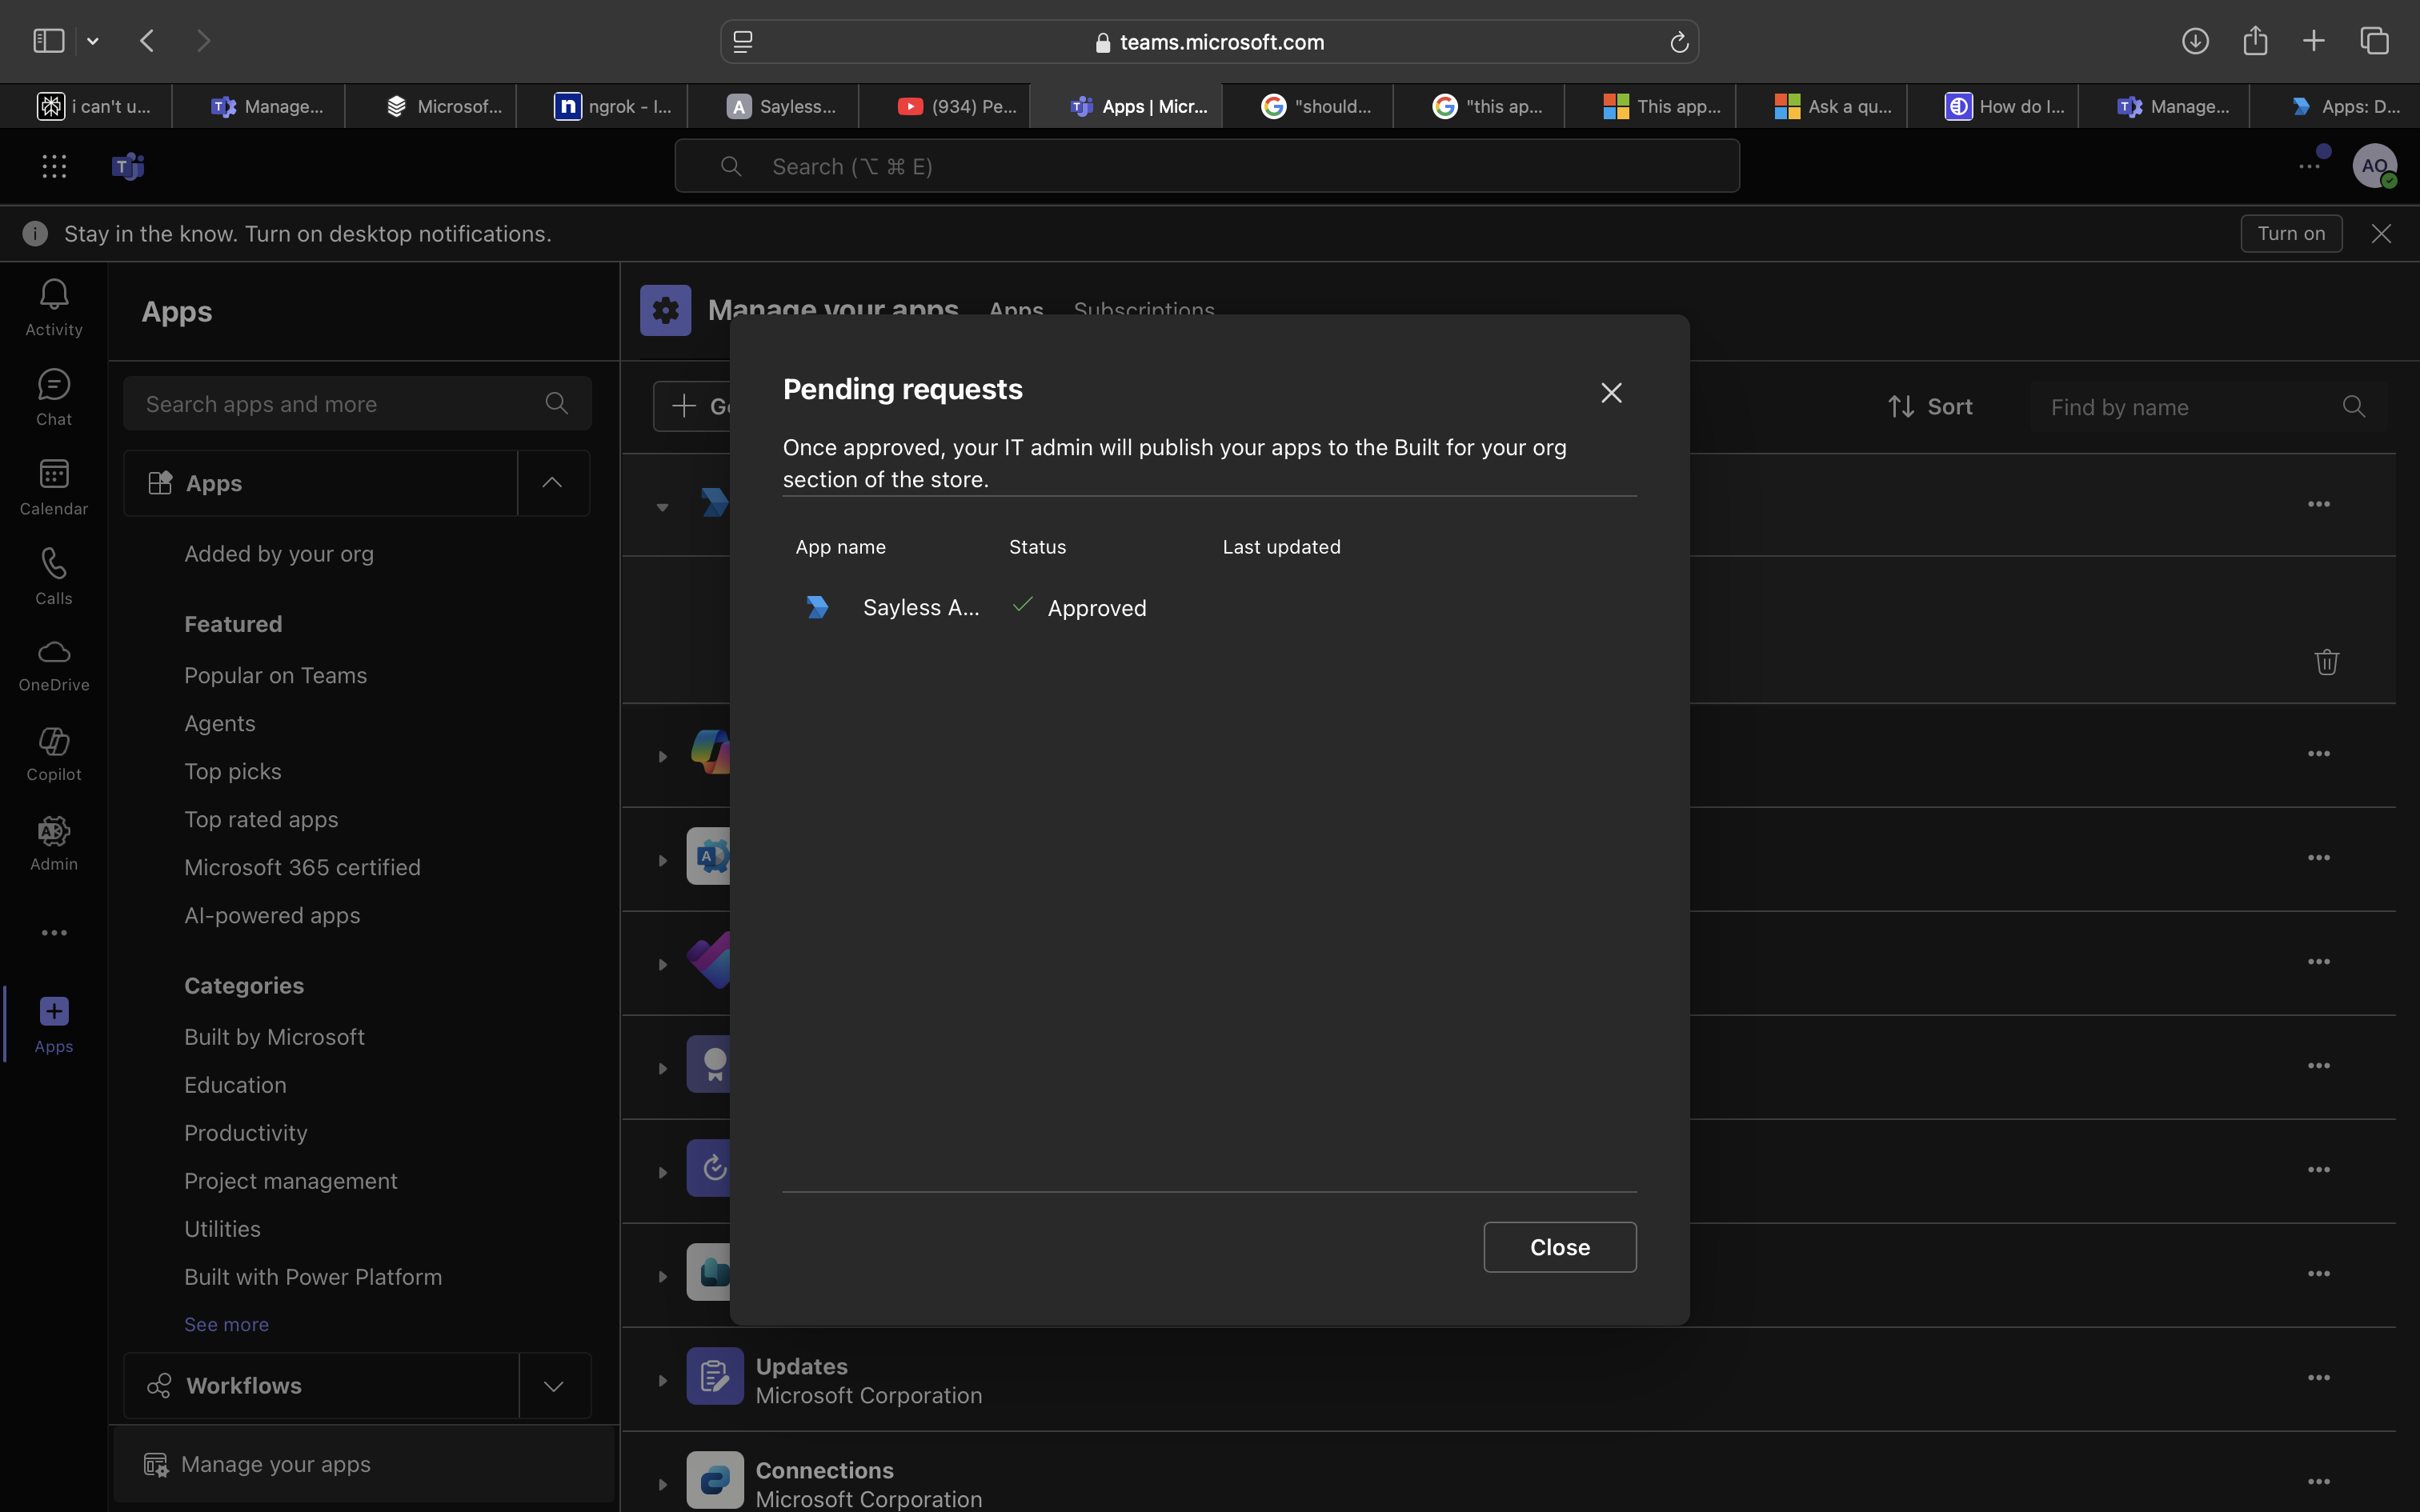Screen dimensions: 2420x1512
Task: Open Calendar in the Teams sidebar
Action: tap(54, 487)
